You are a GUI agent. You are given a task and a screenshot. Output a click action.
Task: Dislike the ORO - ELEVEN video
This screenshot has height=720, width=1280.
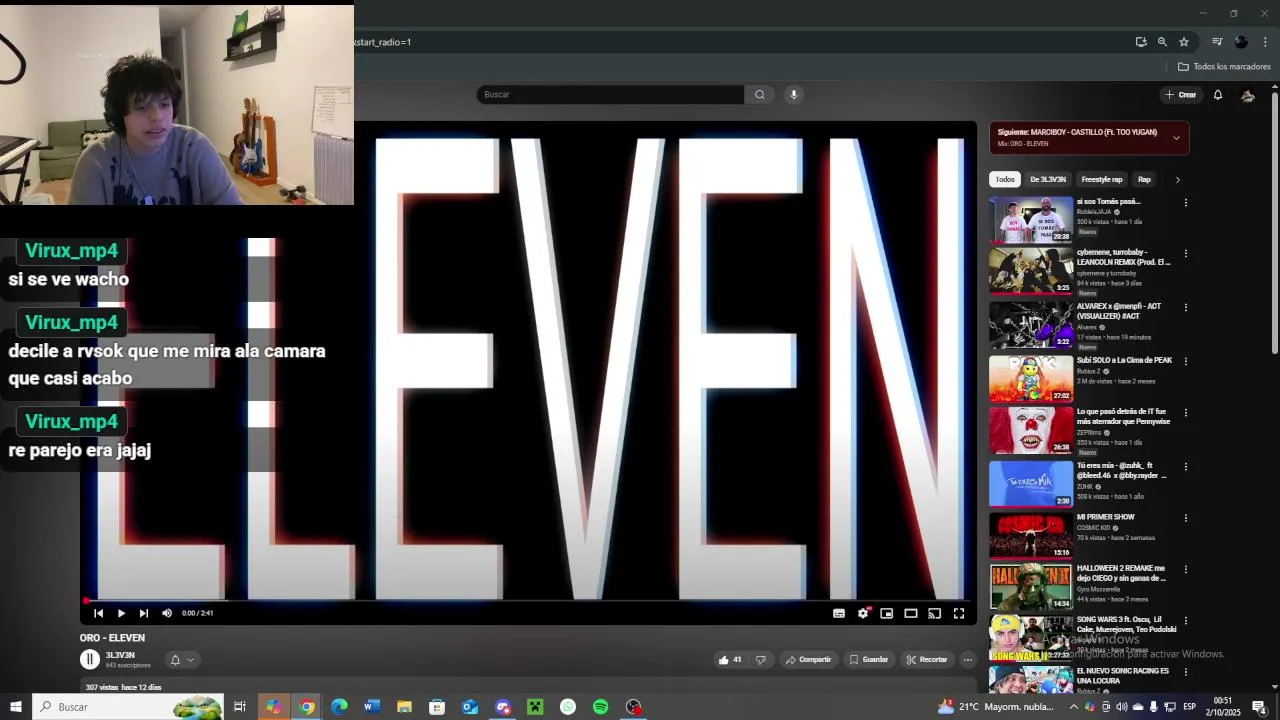(x=761, y=659)
